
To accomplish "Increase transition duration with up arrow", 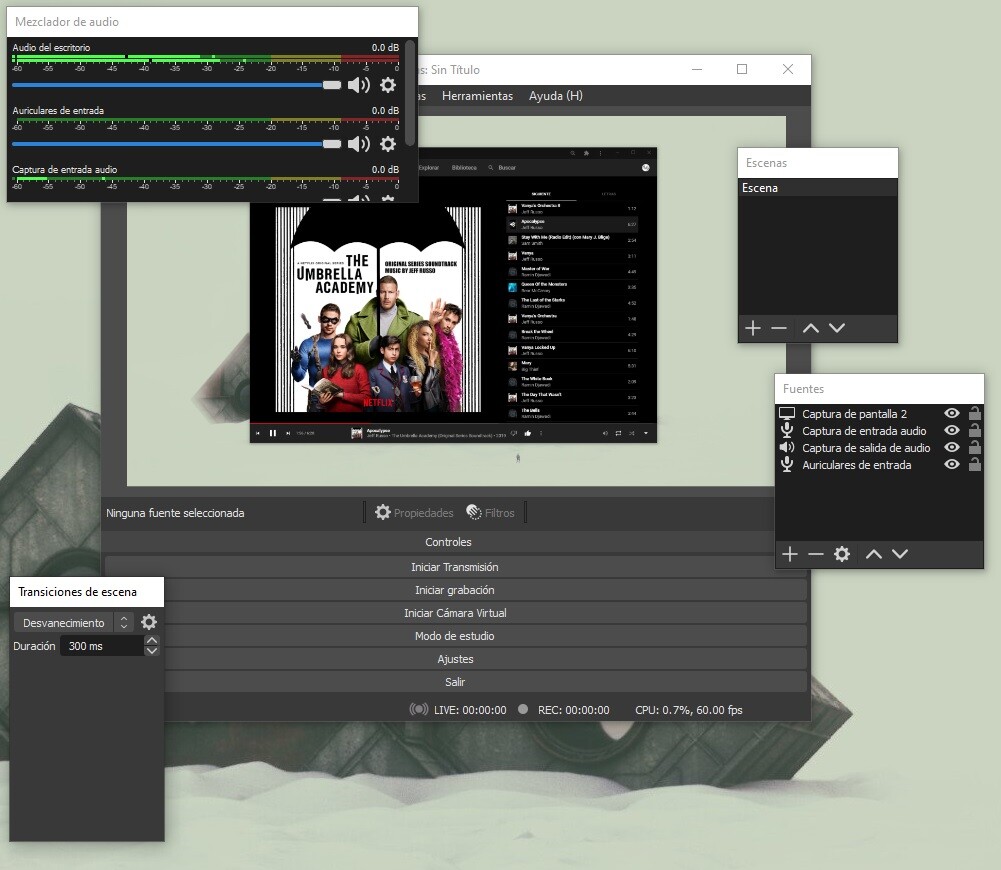I will tap(151, 640).
